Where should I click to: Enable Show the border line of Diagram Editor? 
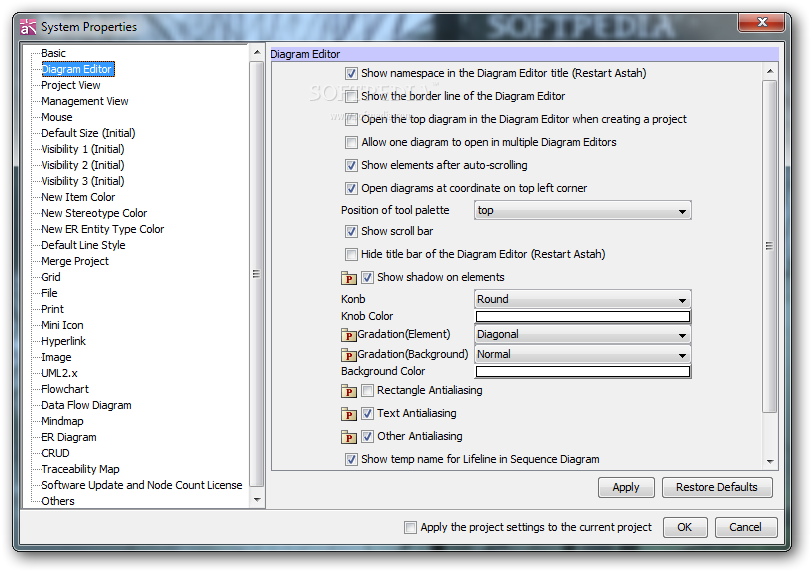click(351, 96)
